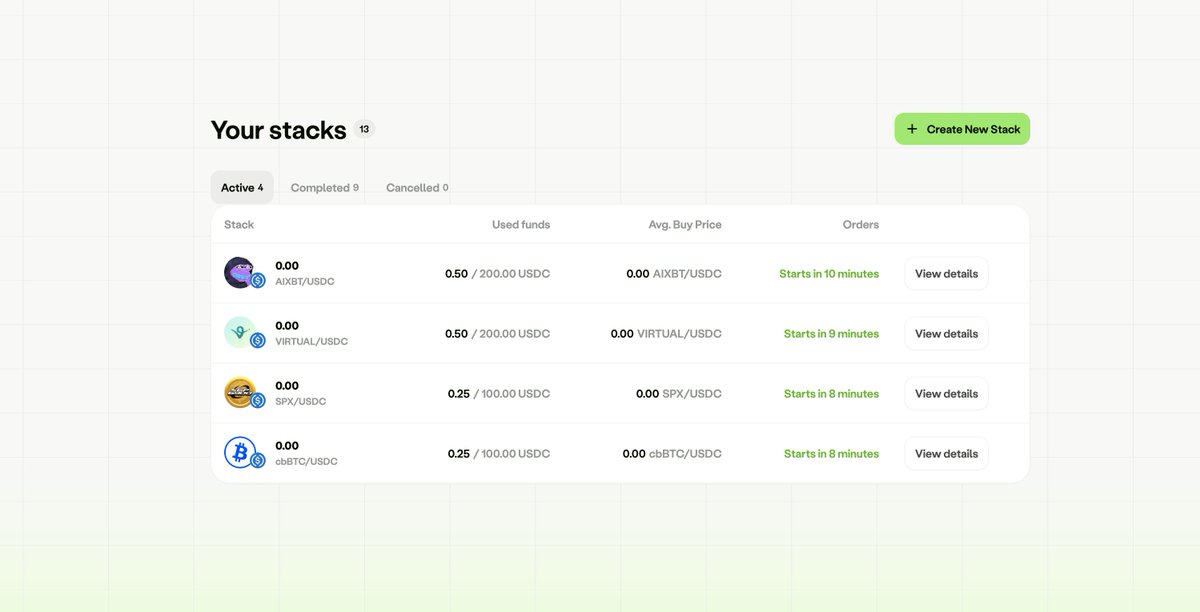This screenshot has width=1200, height=612.
Task: Switch to the Active tab
Action: (x=242, y=187)
